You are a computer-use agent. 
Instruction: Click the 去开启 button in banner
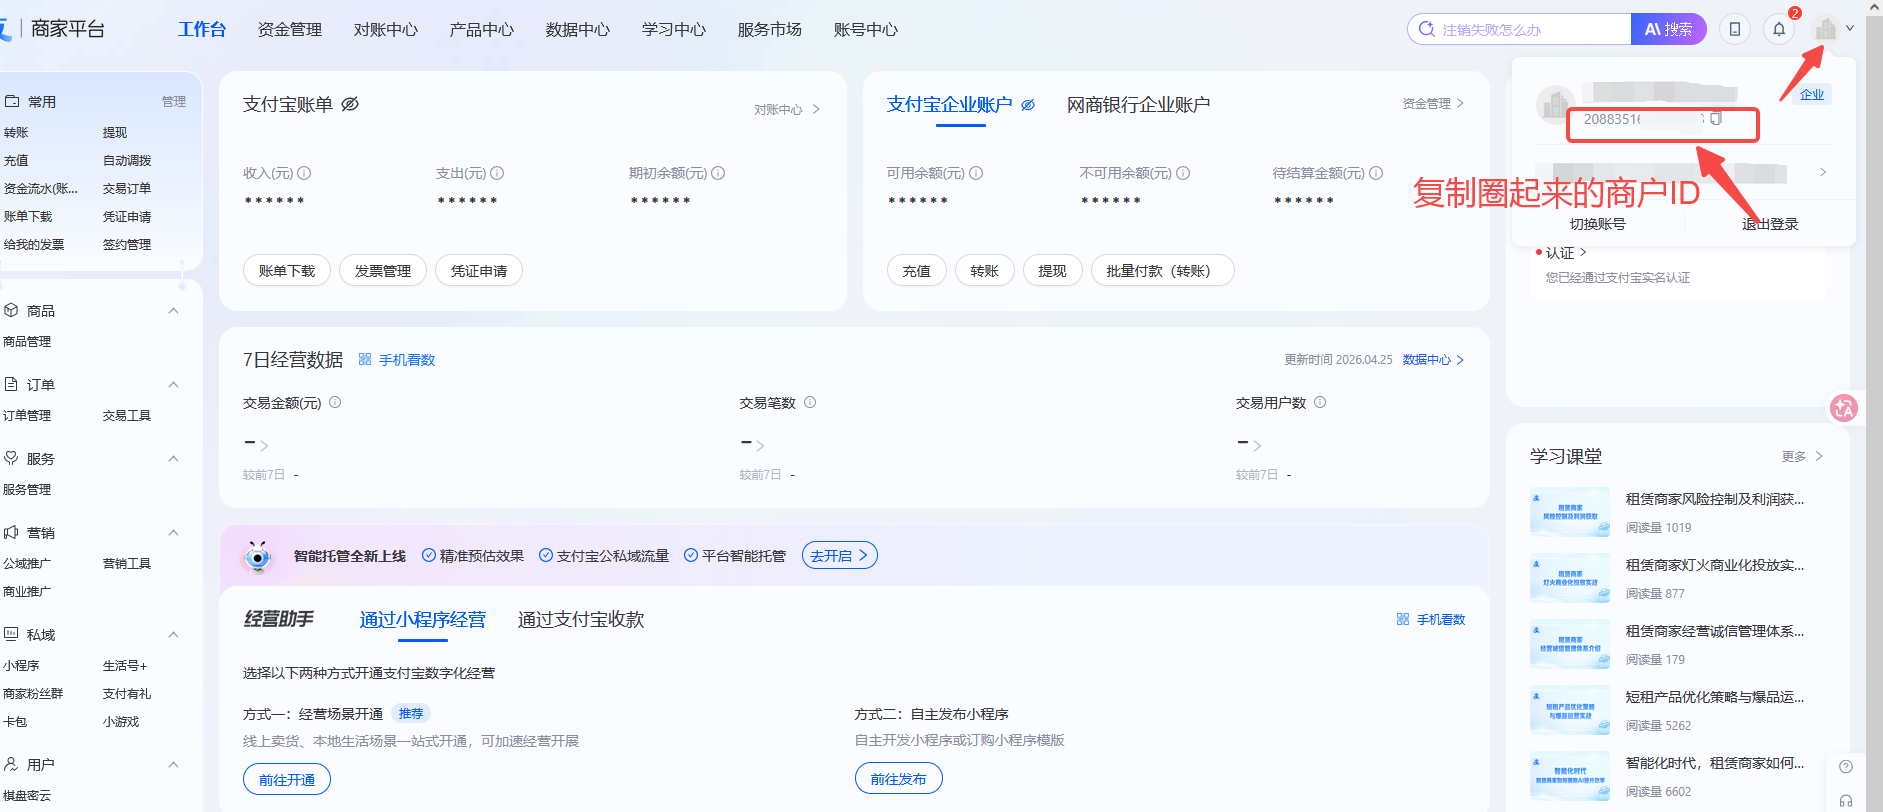pyautogui.click(x=839, y=556)
